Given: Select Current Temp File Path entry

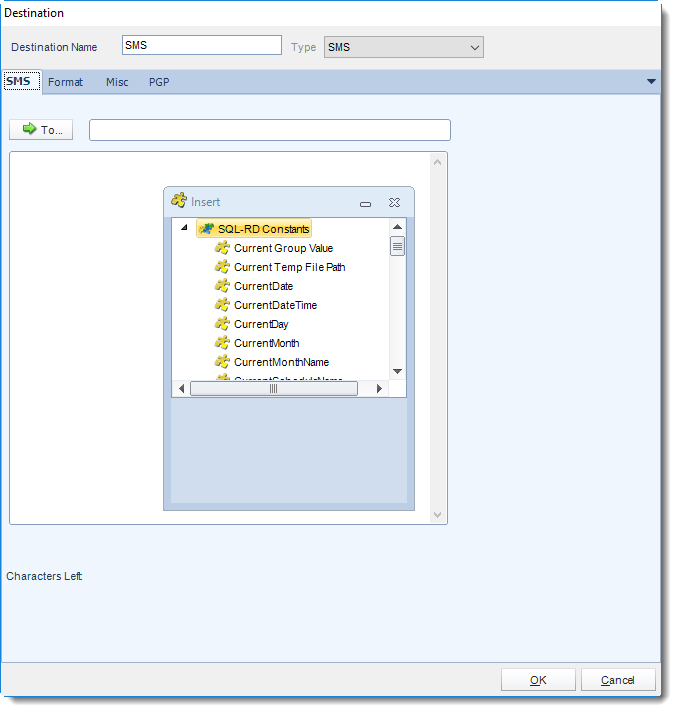Looking at the screenshot, I should (289, 267).
